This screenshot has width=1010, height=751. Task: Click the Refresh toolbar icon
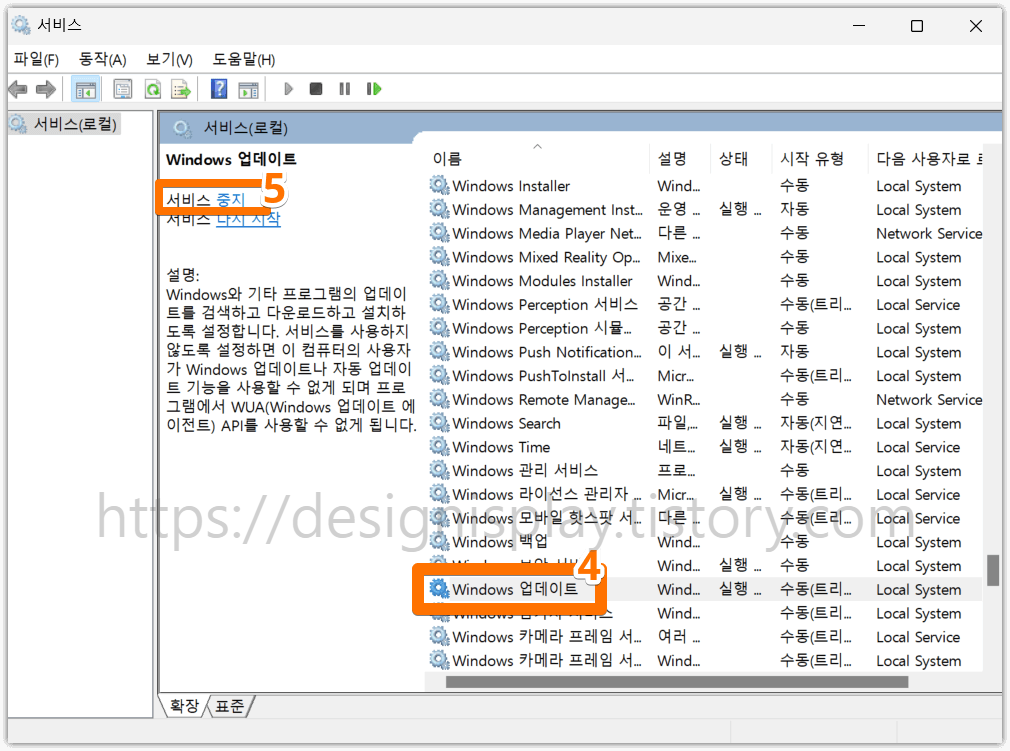pyautogui.click(x=153, y=89)
